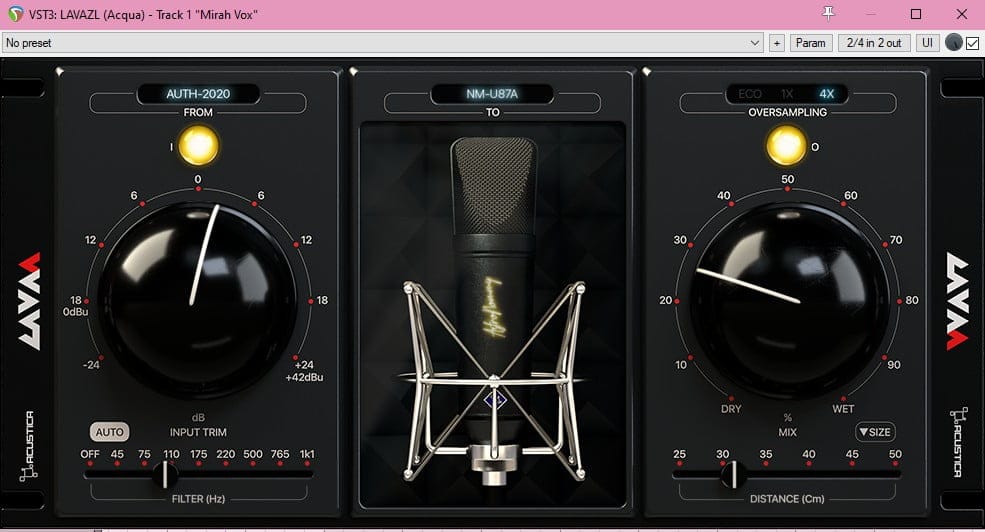985x532 pixels.
Task: Select ECO oversampling mode
Action: (x=749, y=94)
